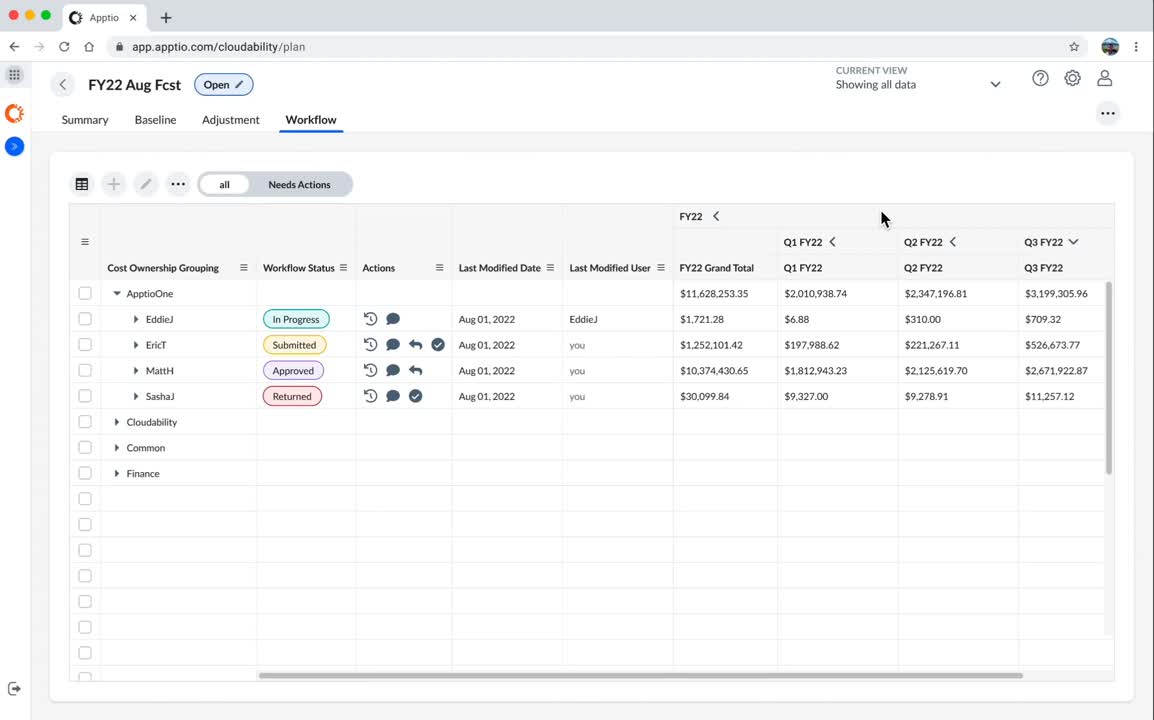Open Workflow Status column menu

[x=343, y=268]
